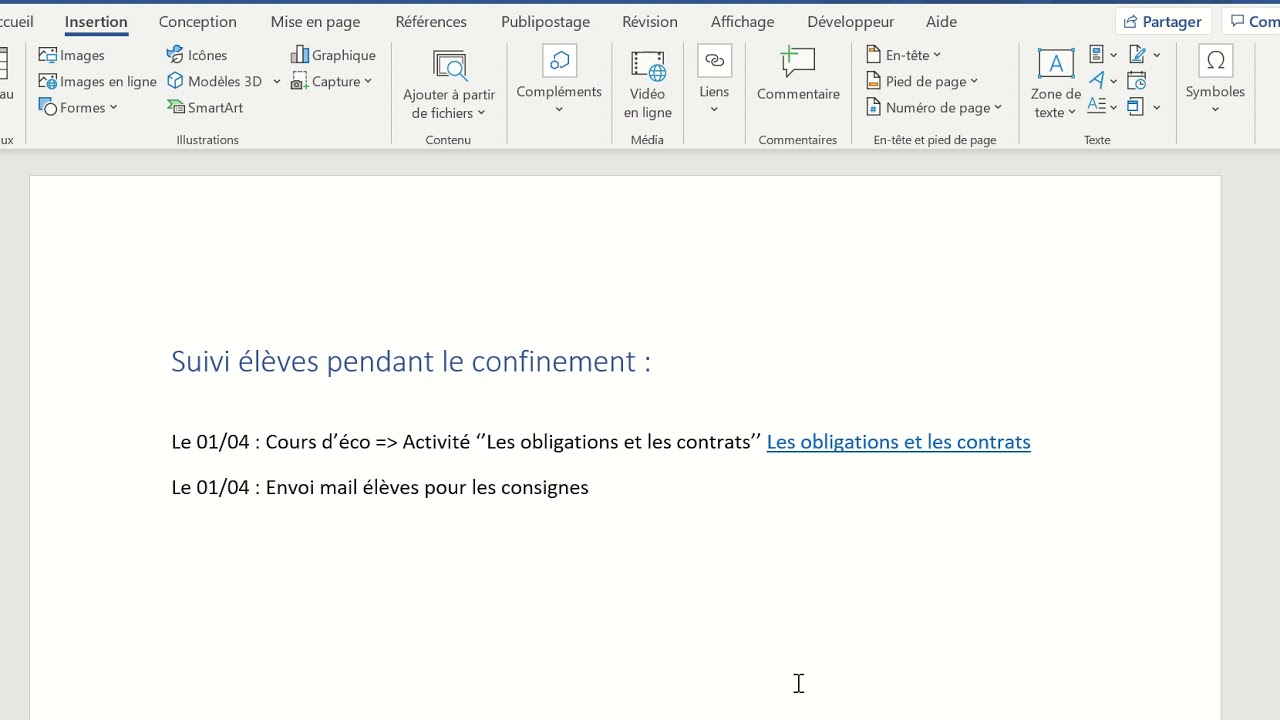Open Images en ligne search
The width and height of the screenshot is (1280, 720).
tap(97, 81)
